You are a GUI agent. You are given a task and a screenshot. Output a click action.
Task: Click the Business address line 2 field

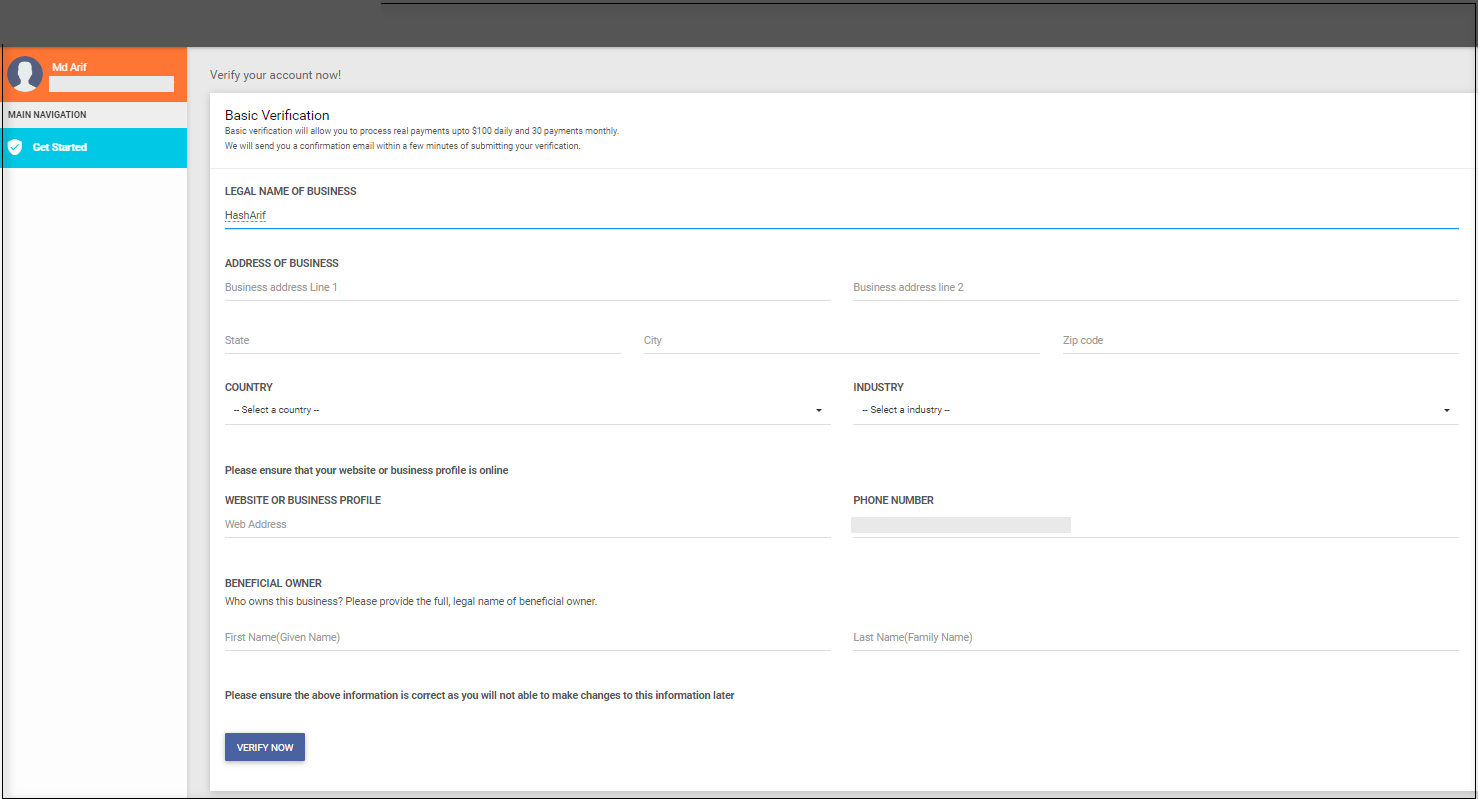click(1155, 287)
